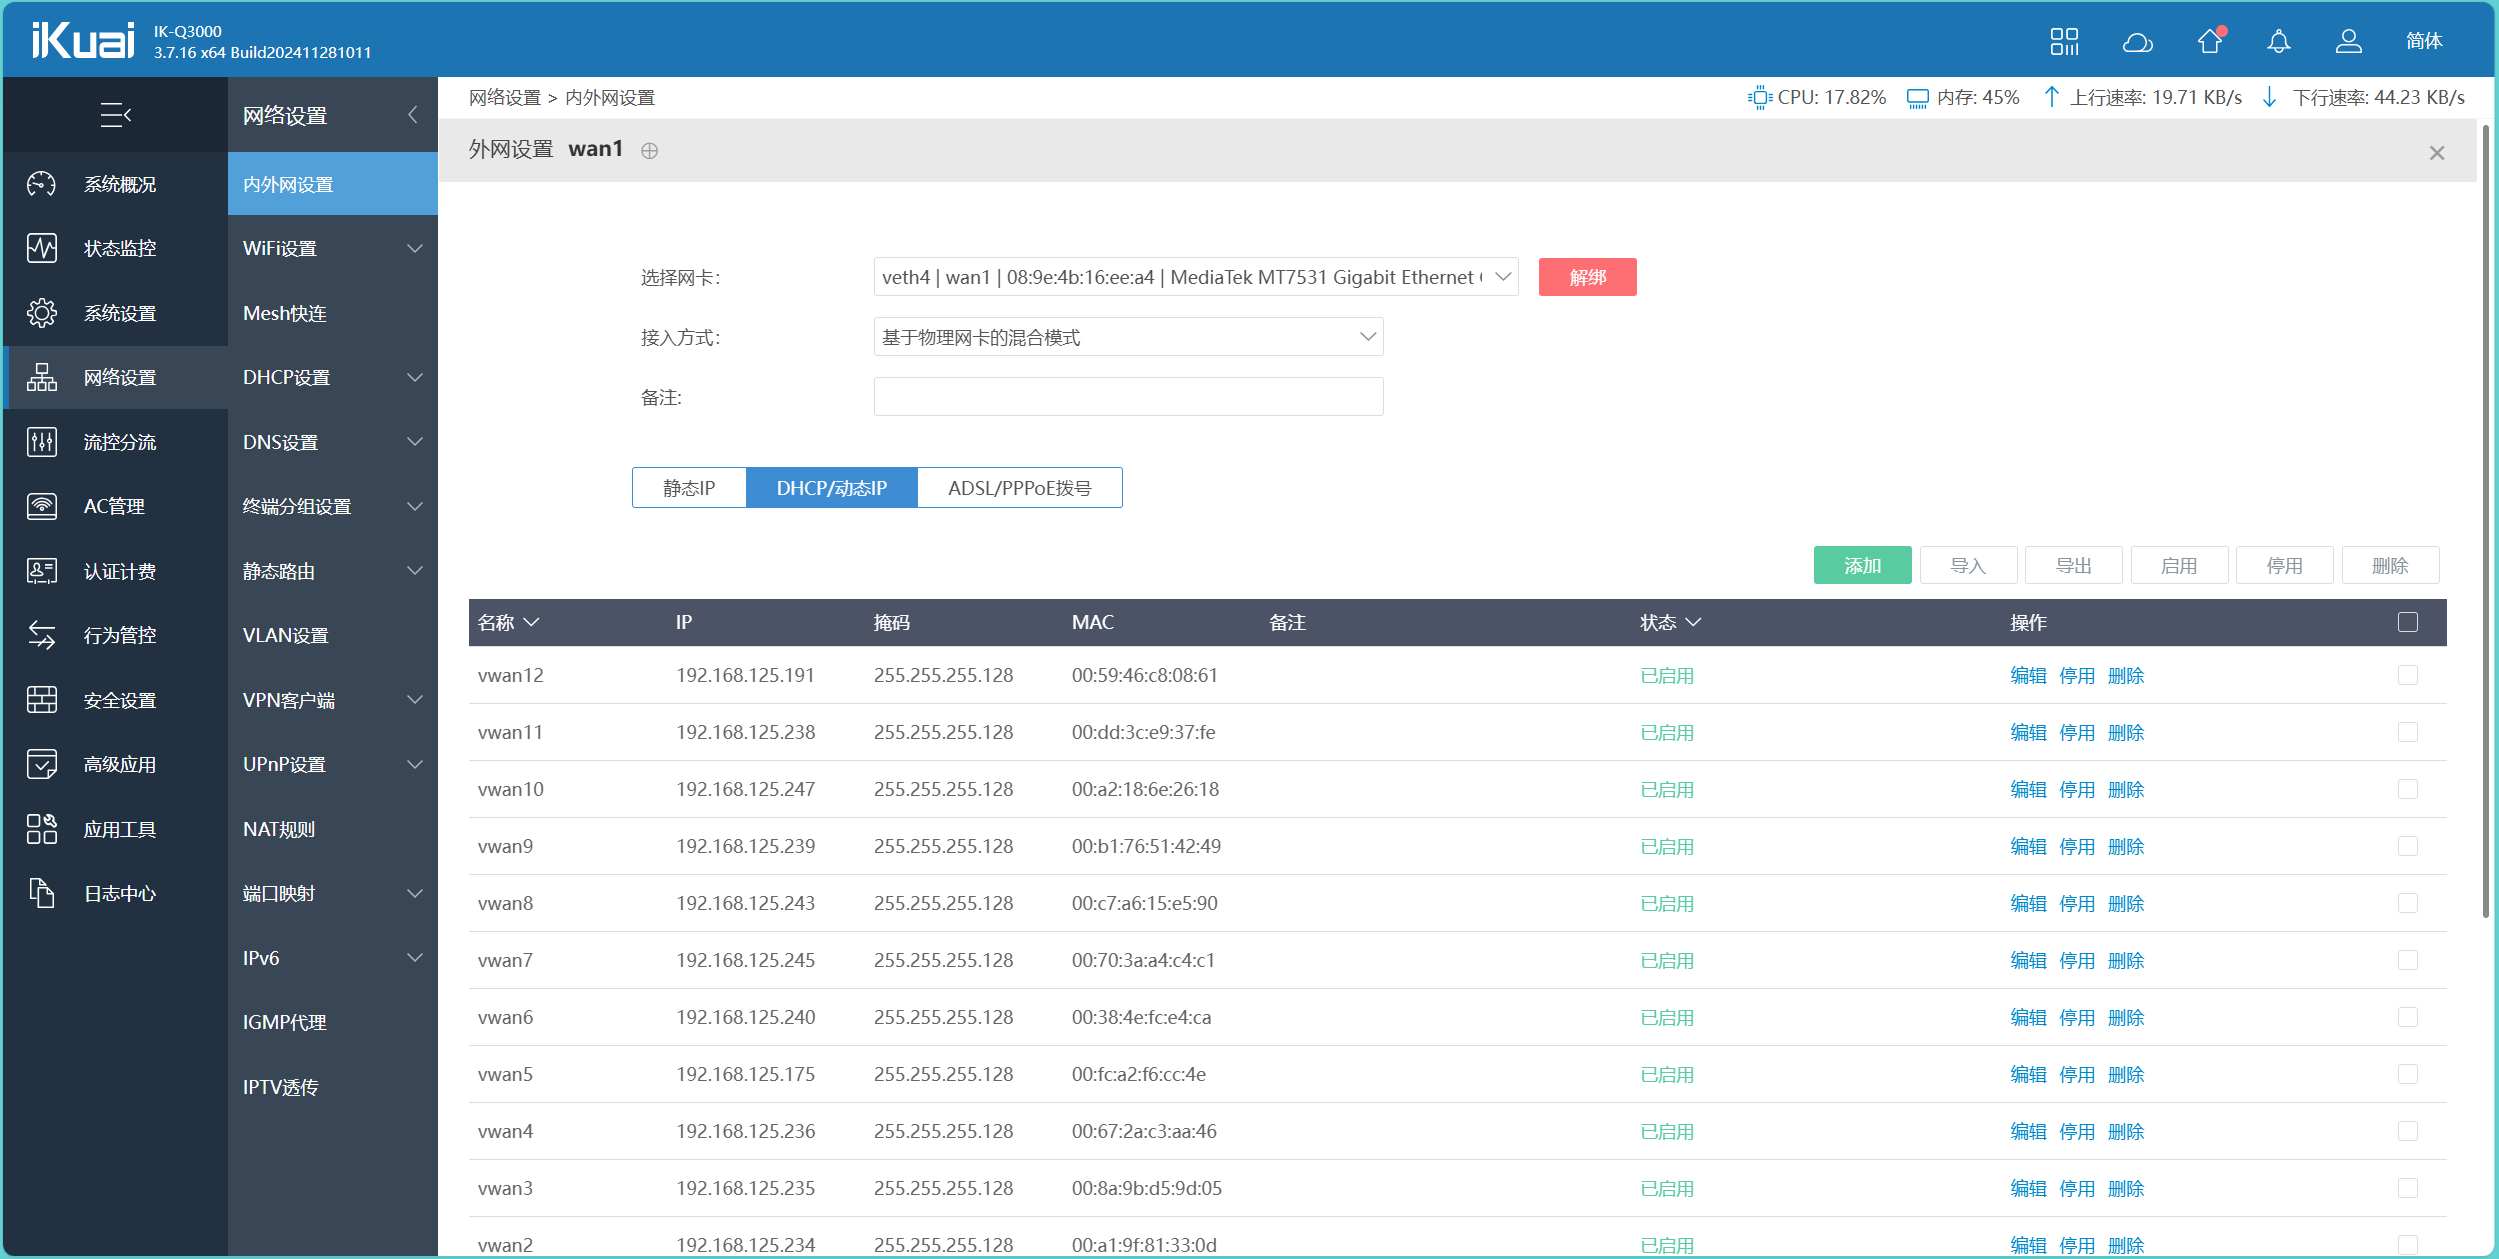2499x1259 pixels.
Task: Open the cloud icon in header
Action: (2137, 42)
